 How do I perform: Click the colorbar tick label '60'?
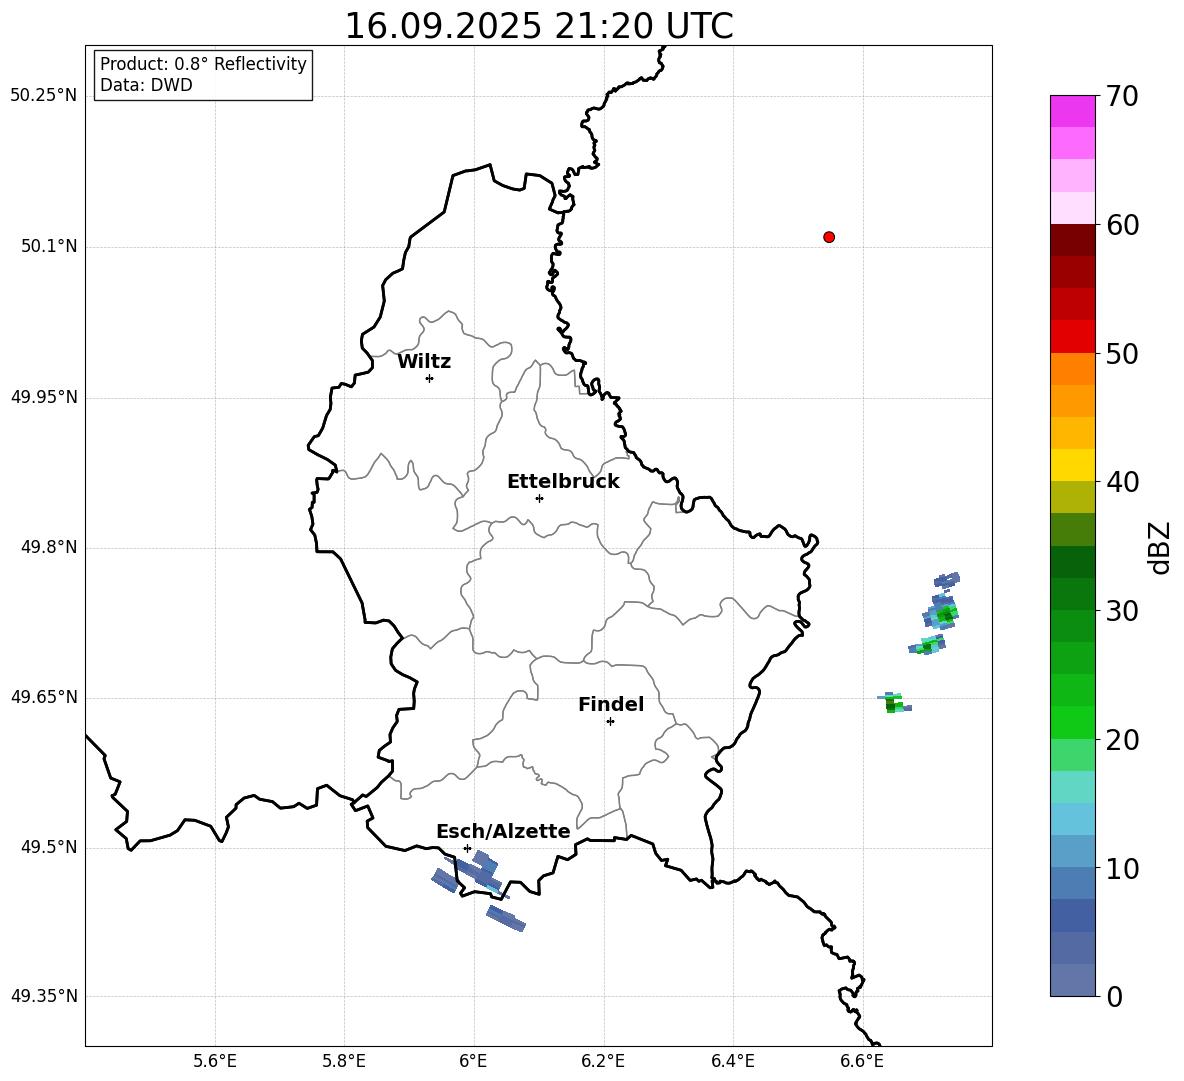(1122, 225)
